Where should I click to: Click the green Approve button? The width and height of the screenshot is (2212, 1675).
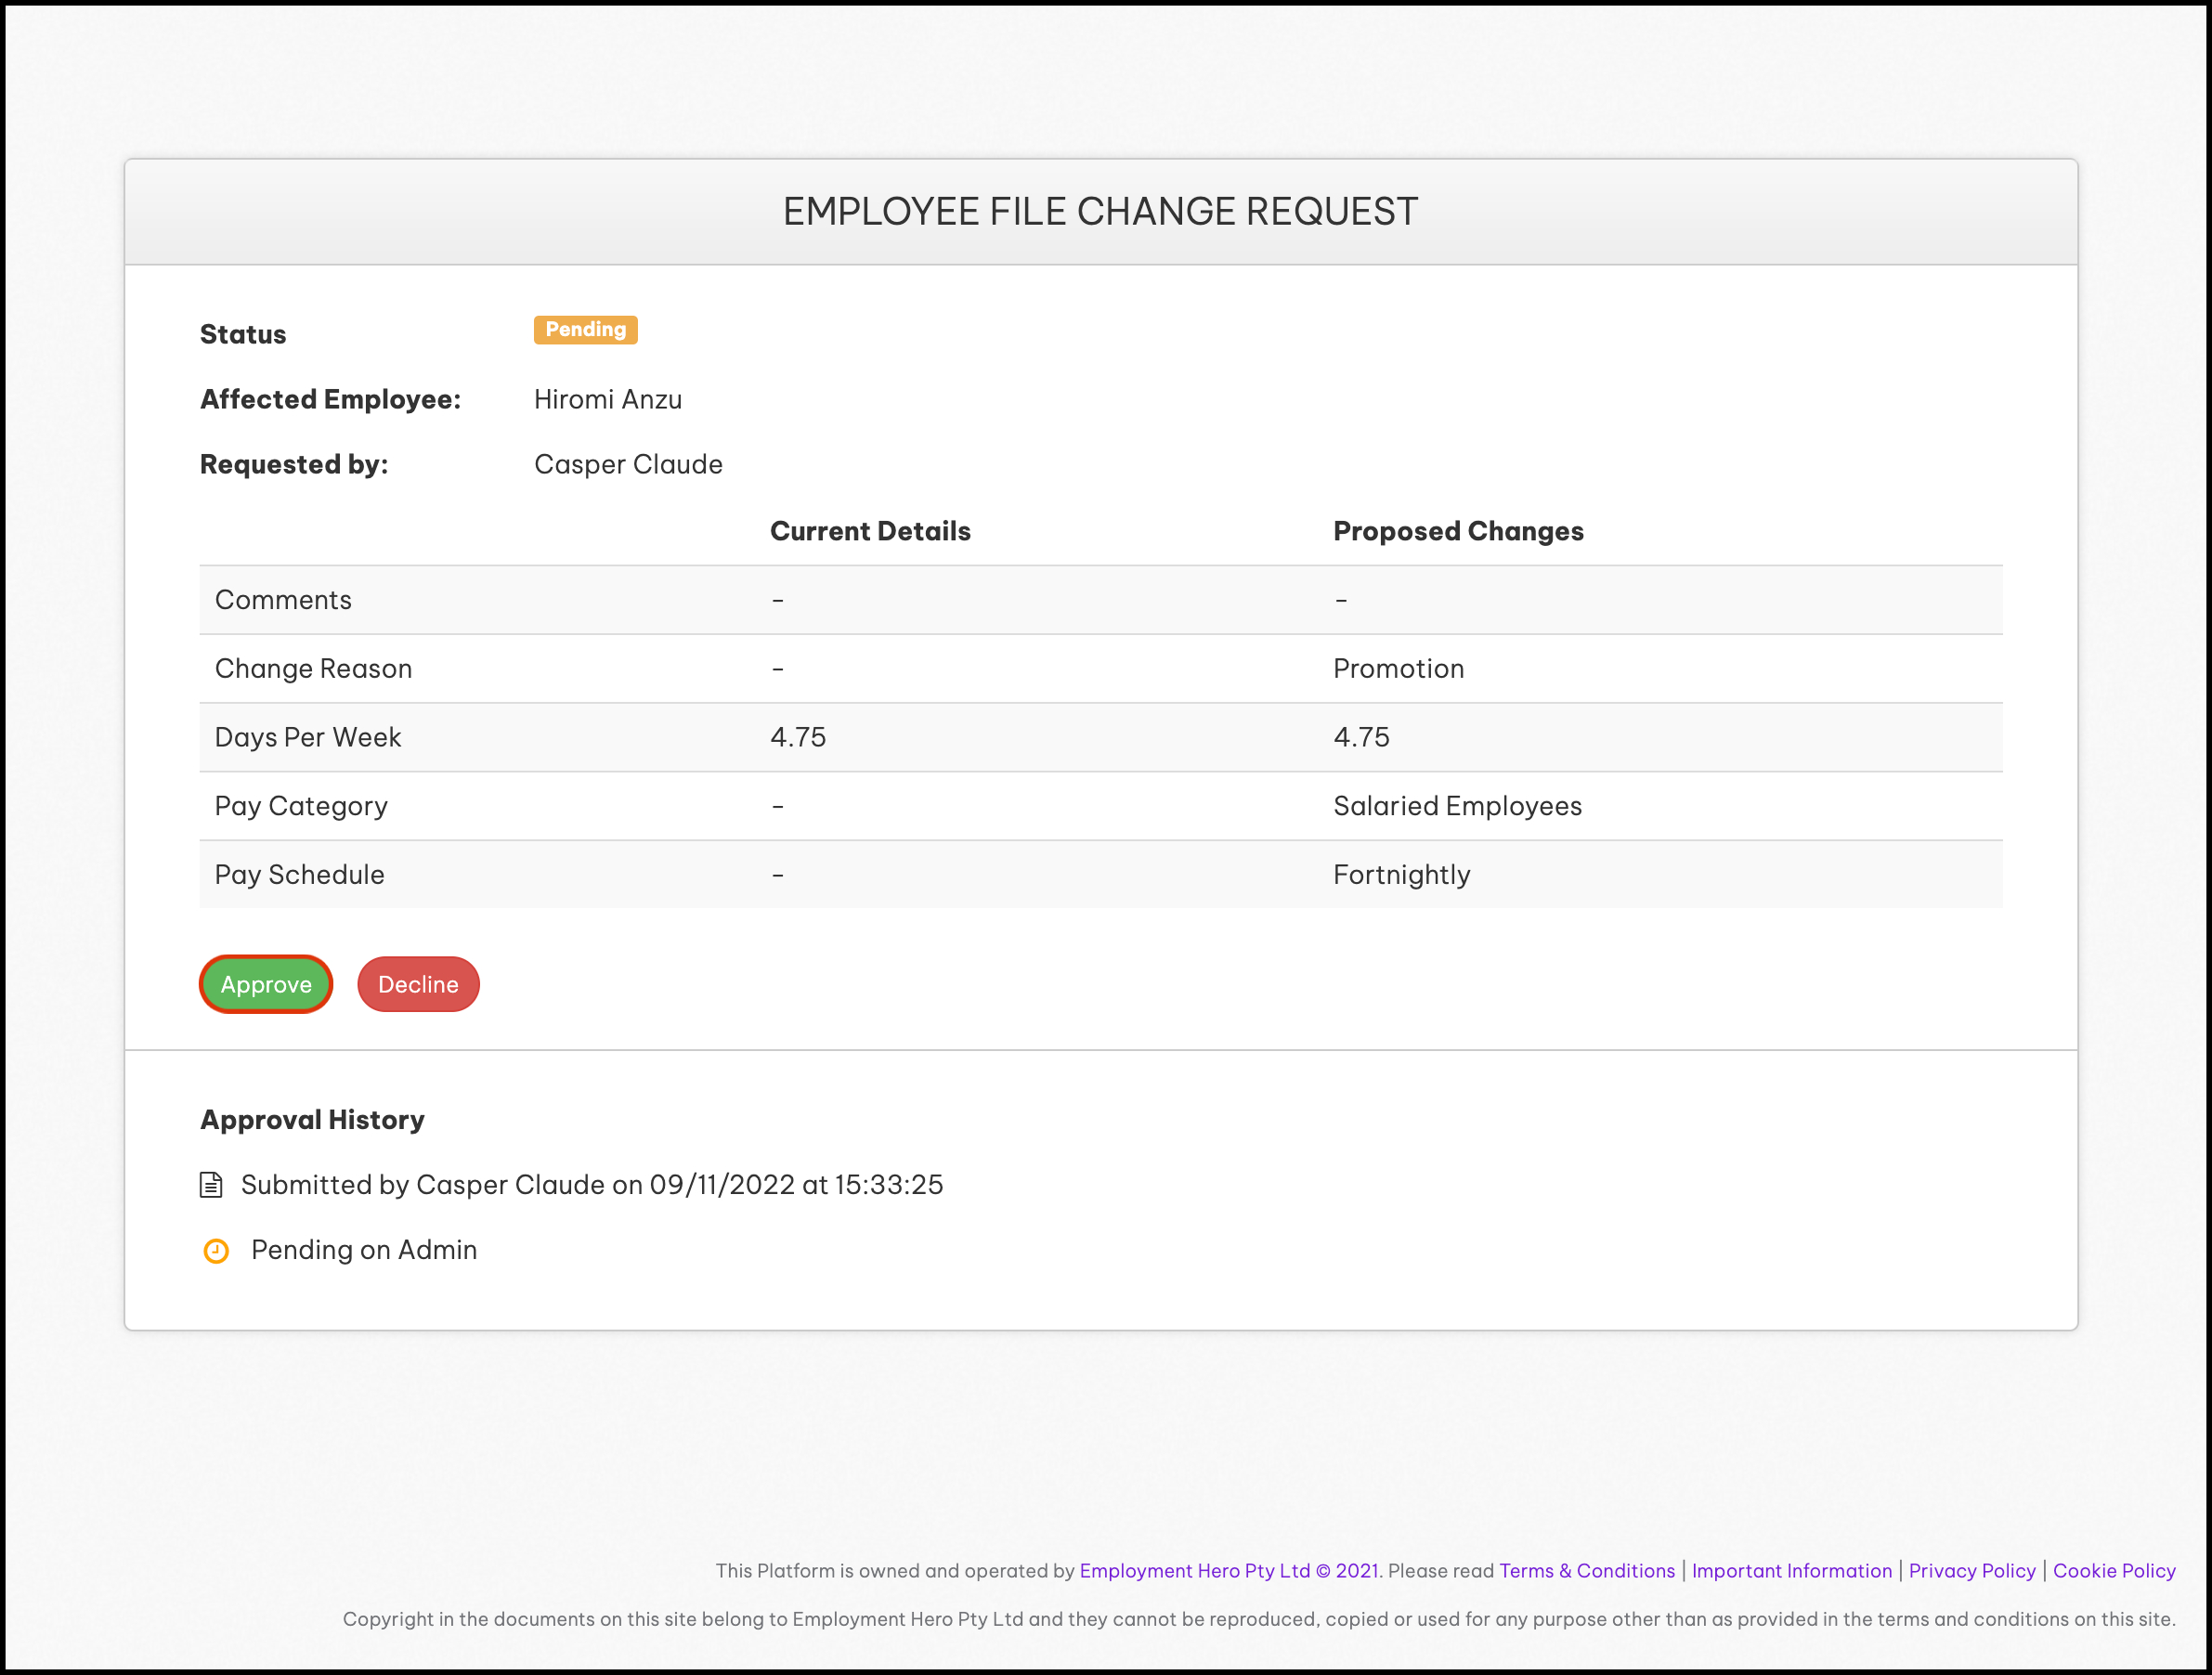coord(265,984)
